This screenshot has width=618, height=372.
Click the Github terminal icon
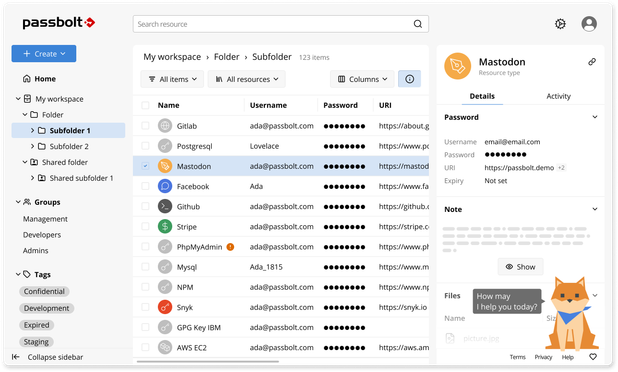pos(165,206)
